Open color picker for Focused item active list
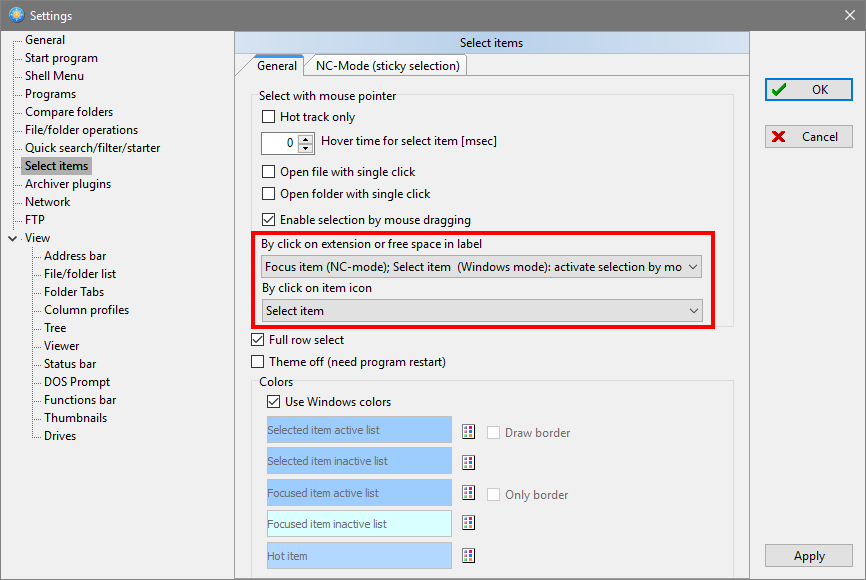Image resolution: width=866 pixels, height=580 pixels. click(468, 493)
